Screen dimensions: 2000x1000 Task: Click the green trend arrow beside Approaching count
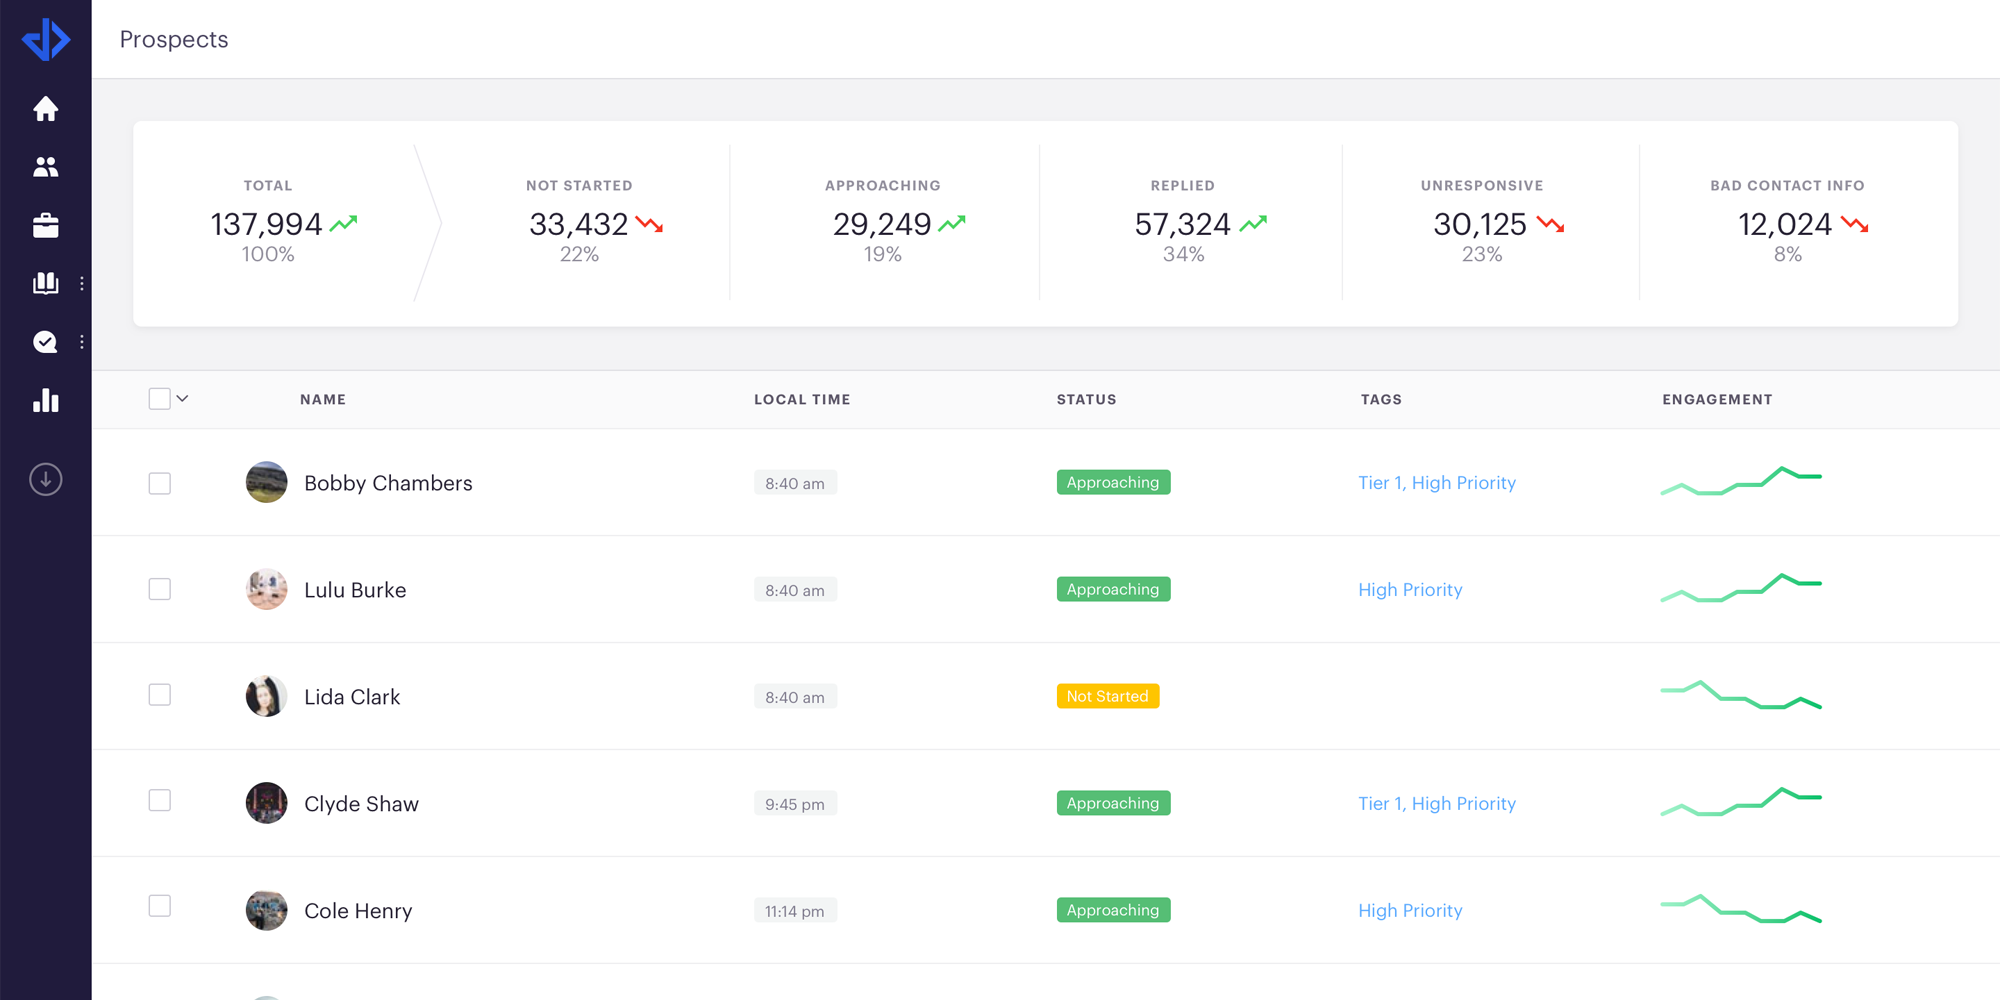pyautogui.click(x=952, y=224)
